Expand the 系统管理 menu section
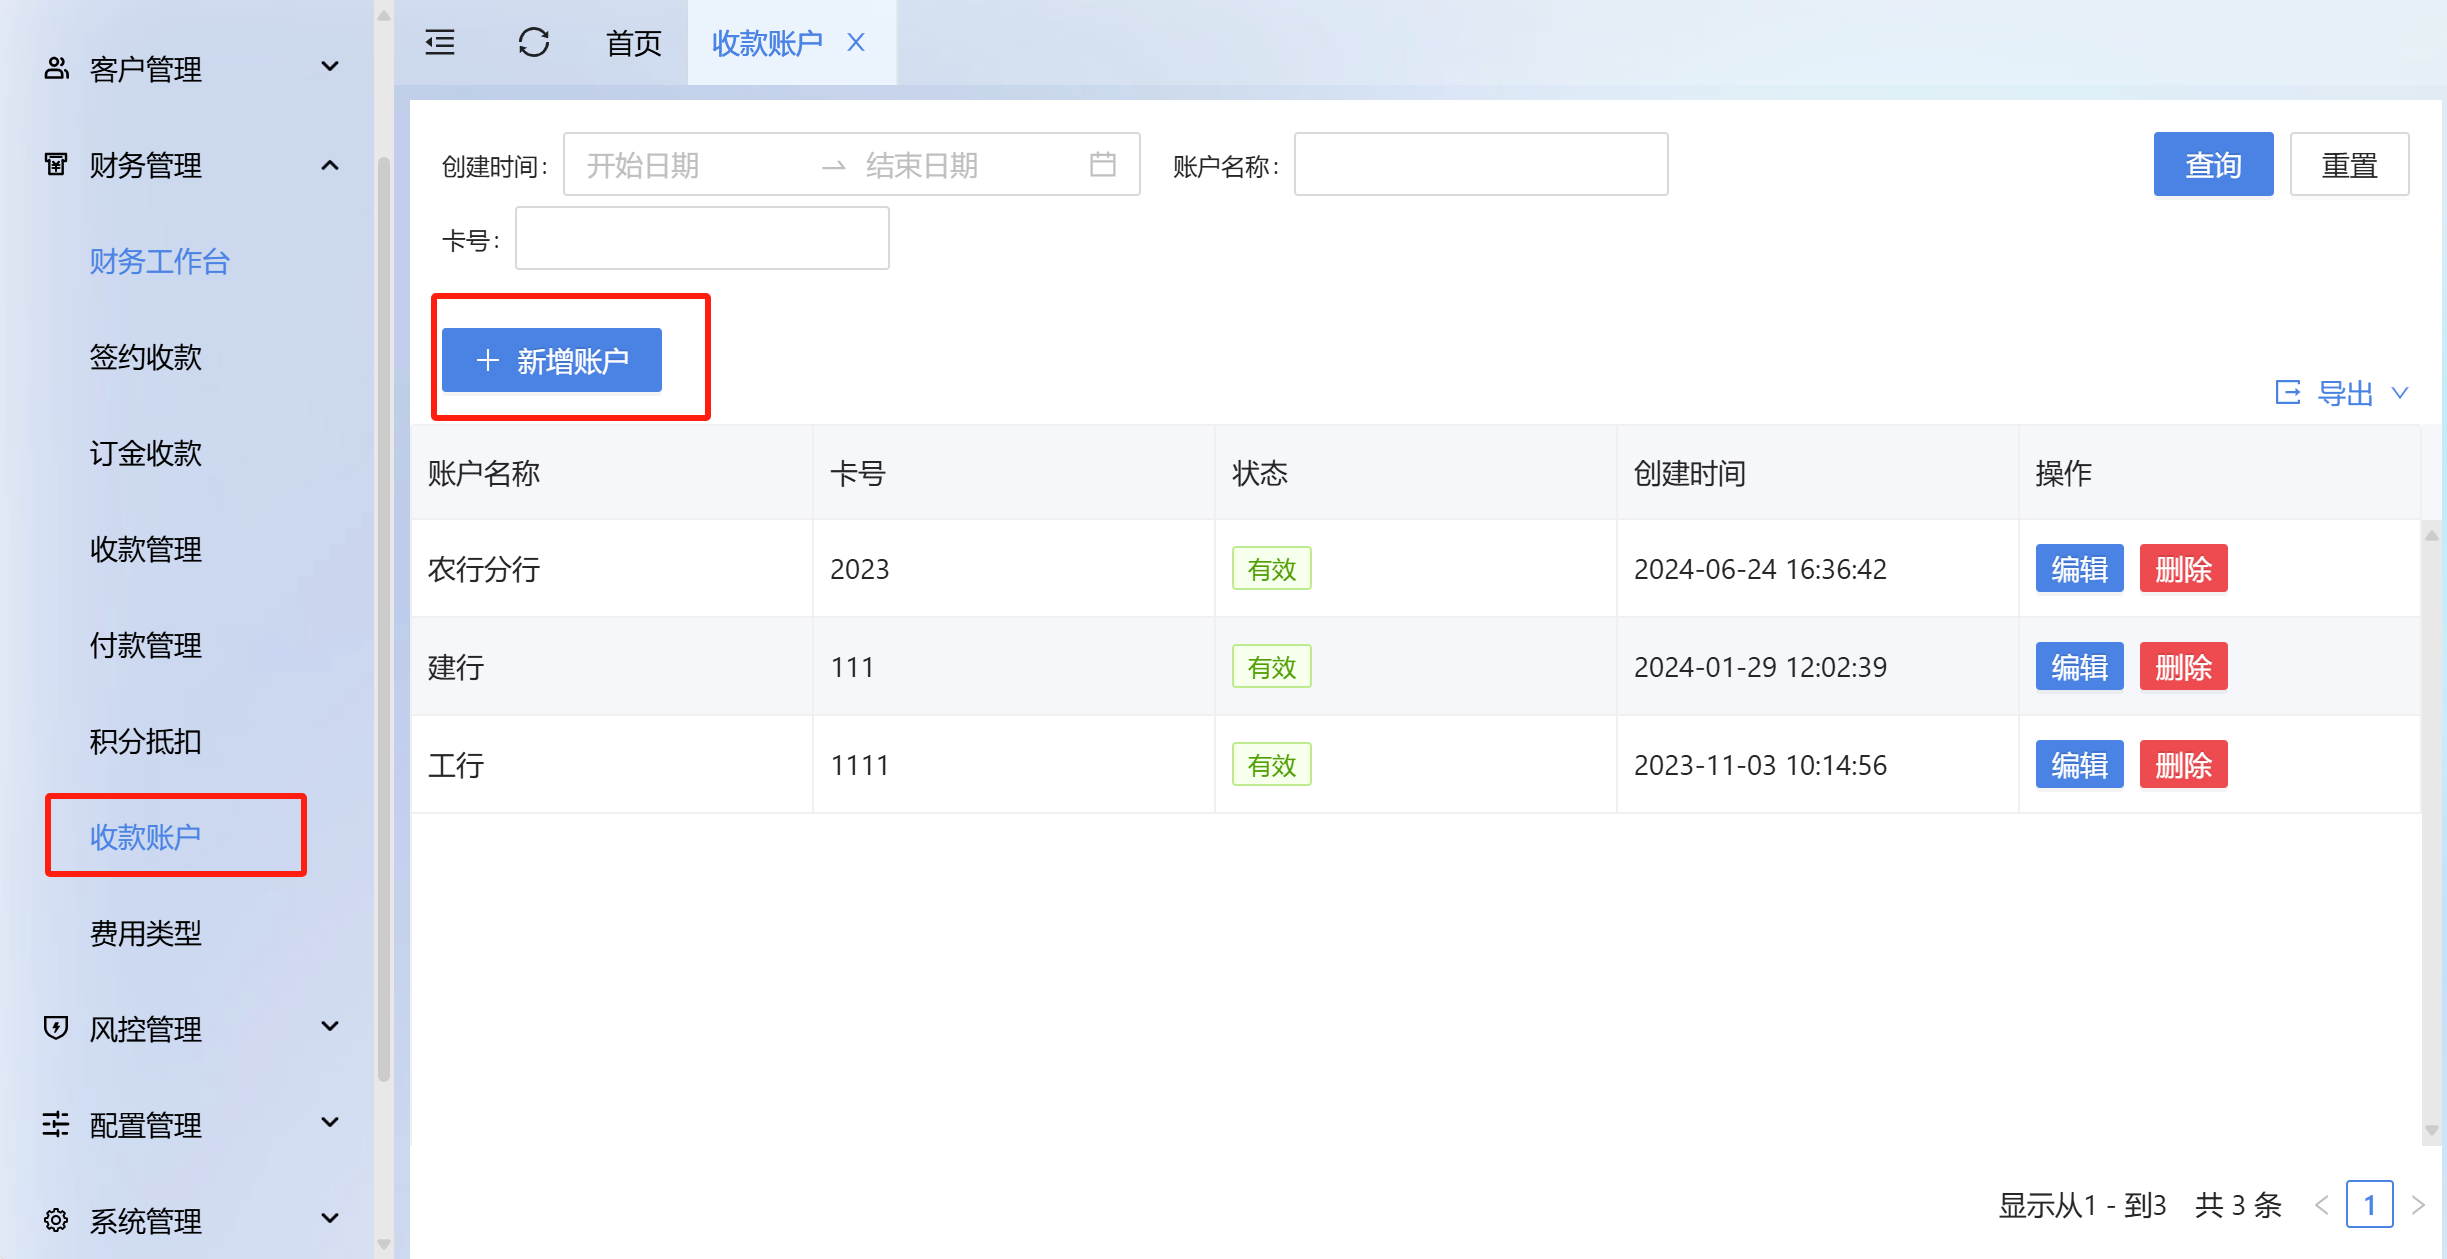 330,1219
